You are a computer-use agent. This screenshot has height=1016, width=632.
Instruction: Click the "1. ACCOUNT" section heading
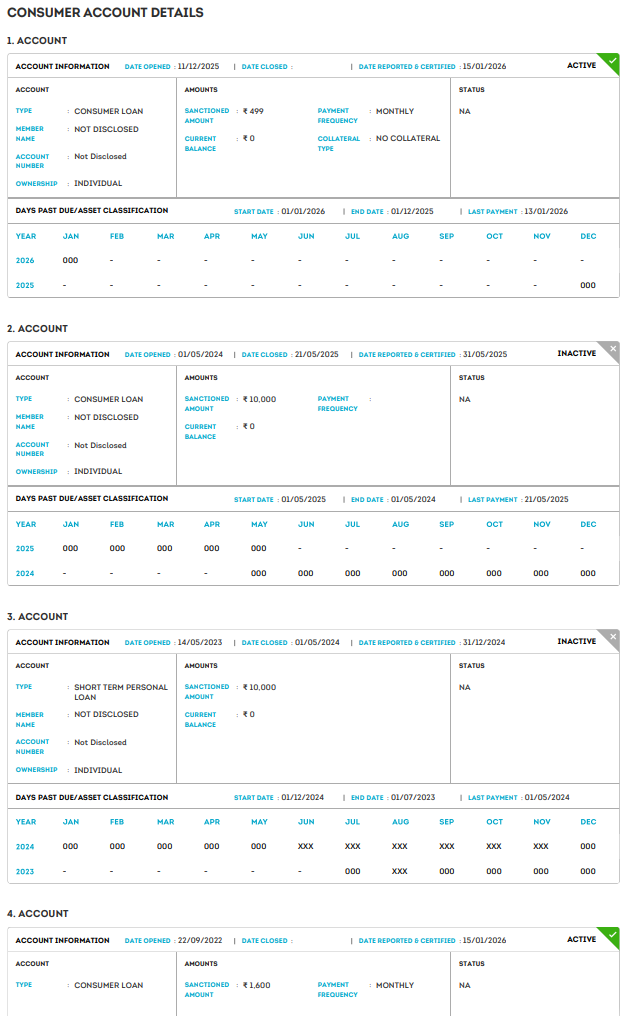(x=37, y=41)
